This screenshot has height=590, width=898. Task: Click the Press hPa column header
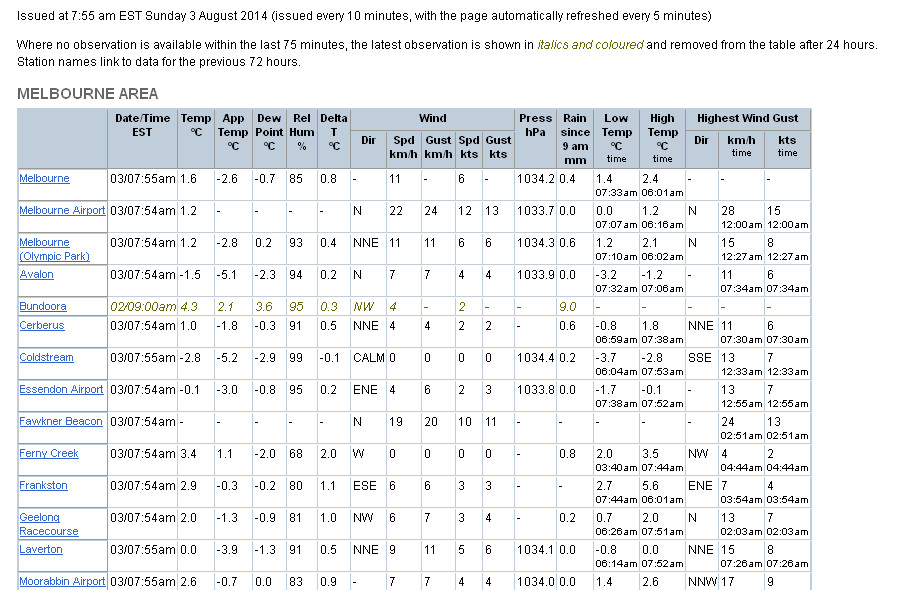coord(536,125)
